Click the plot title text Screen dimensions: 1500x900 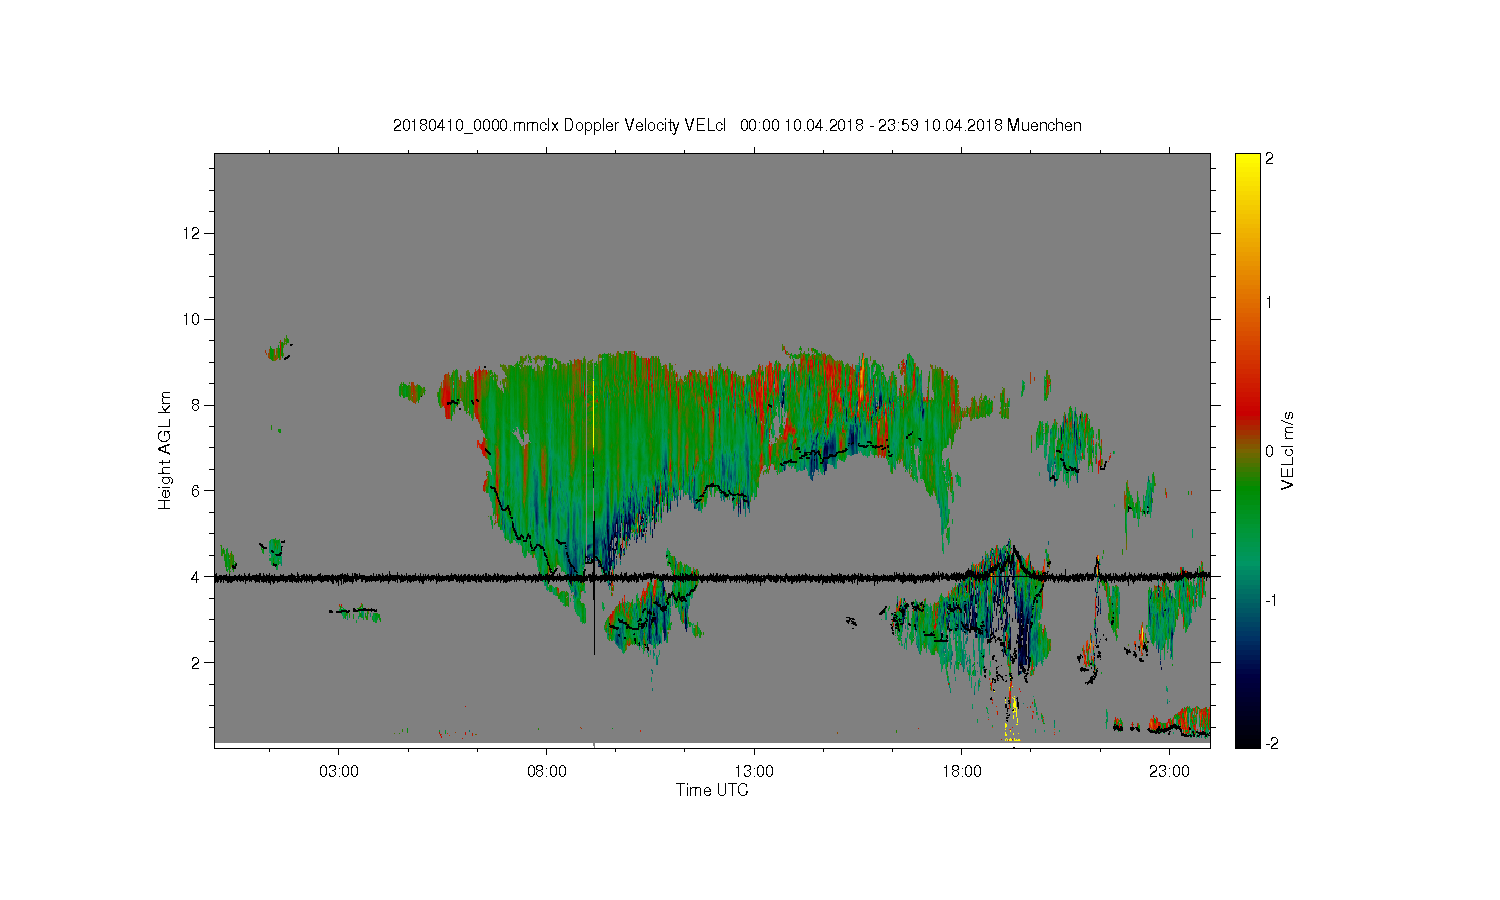point(737,125)
